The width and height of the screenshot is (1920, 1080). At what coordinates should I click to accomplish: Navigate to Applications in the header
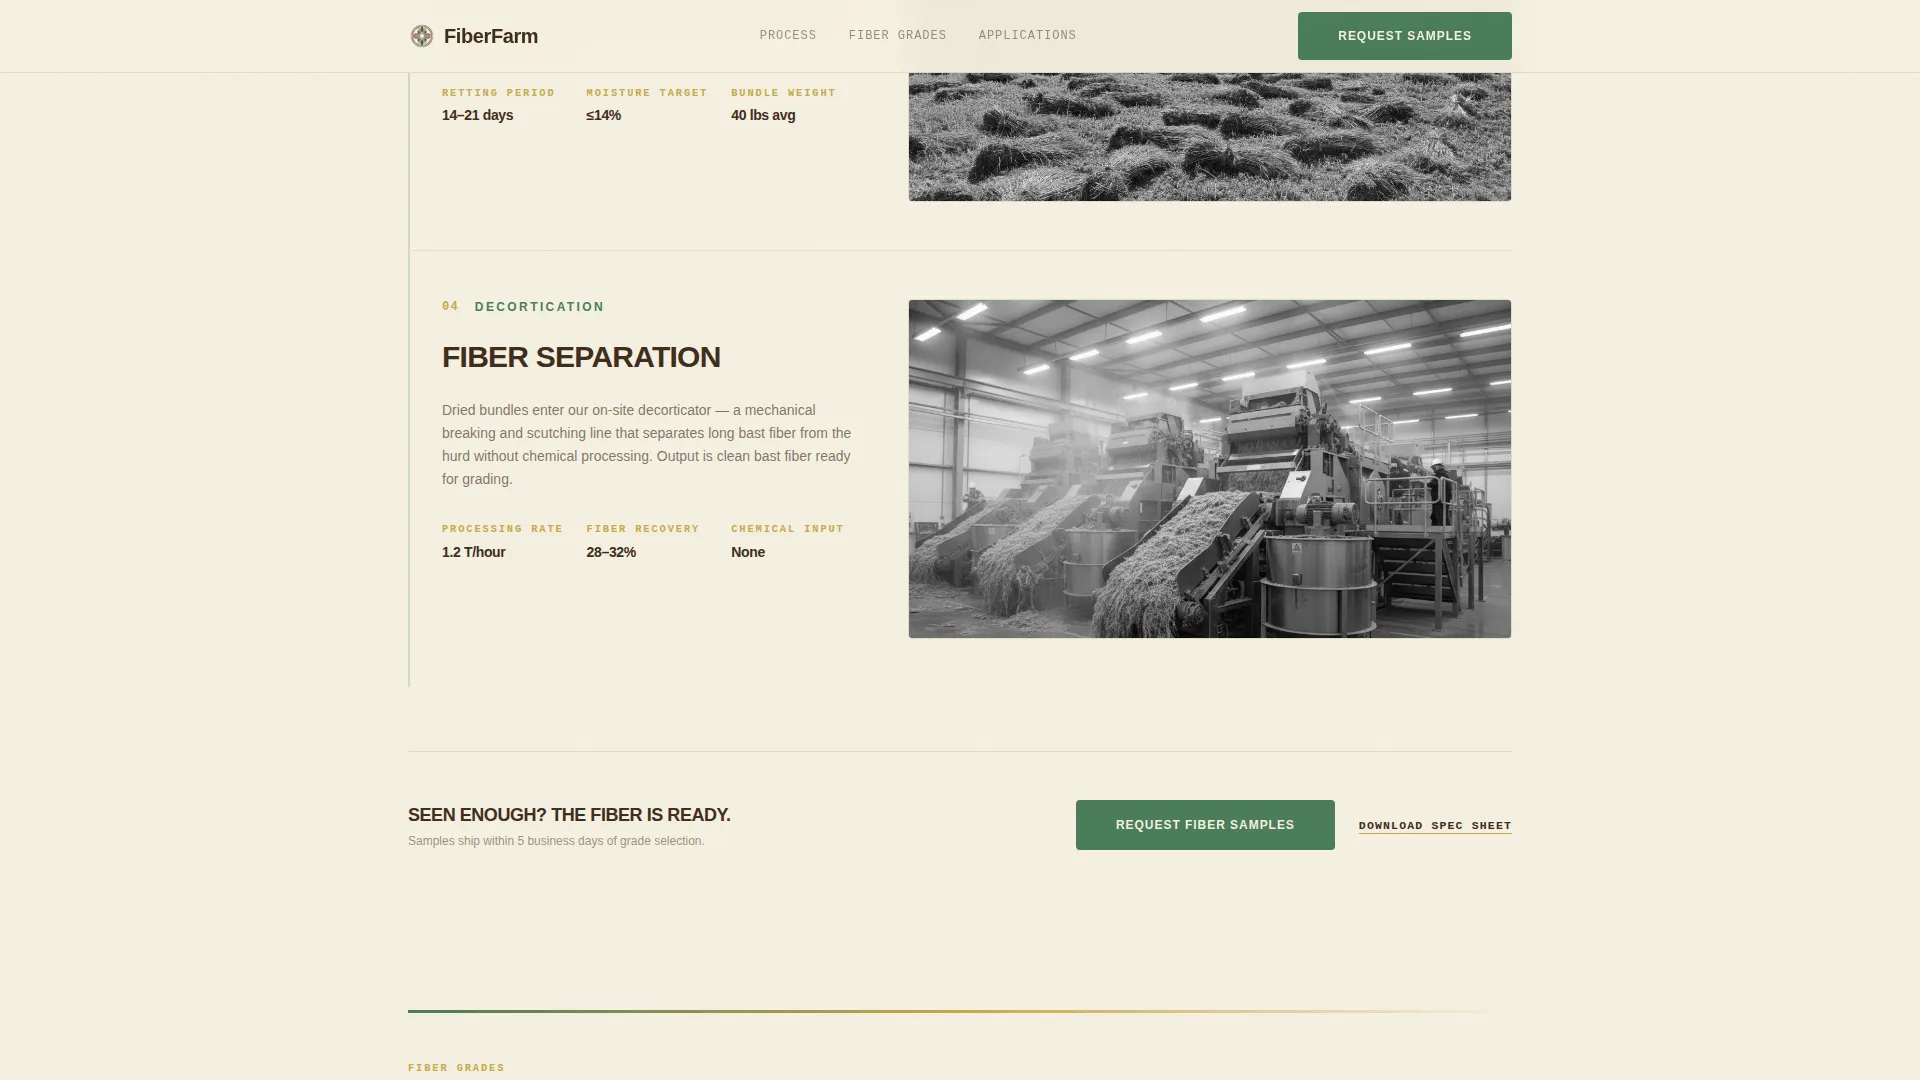(x=1027, y=35)
